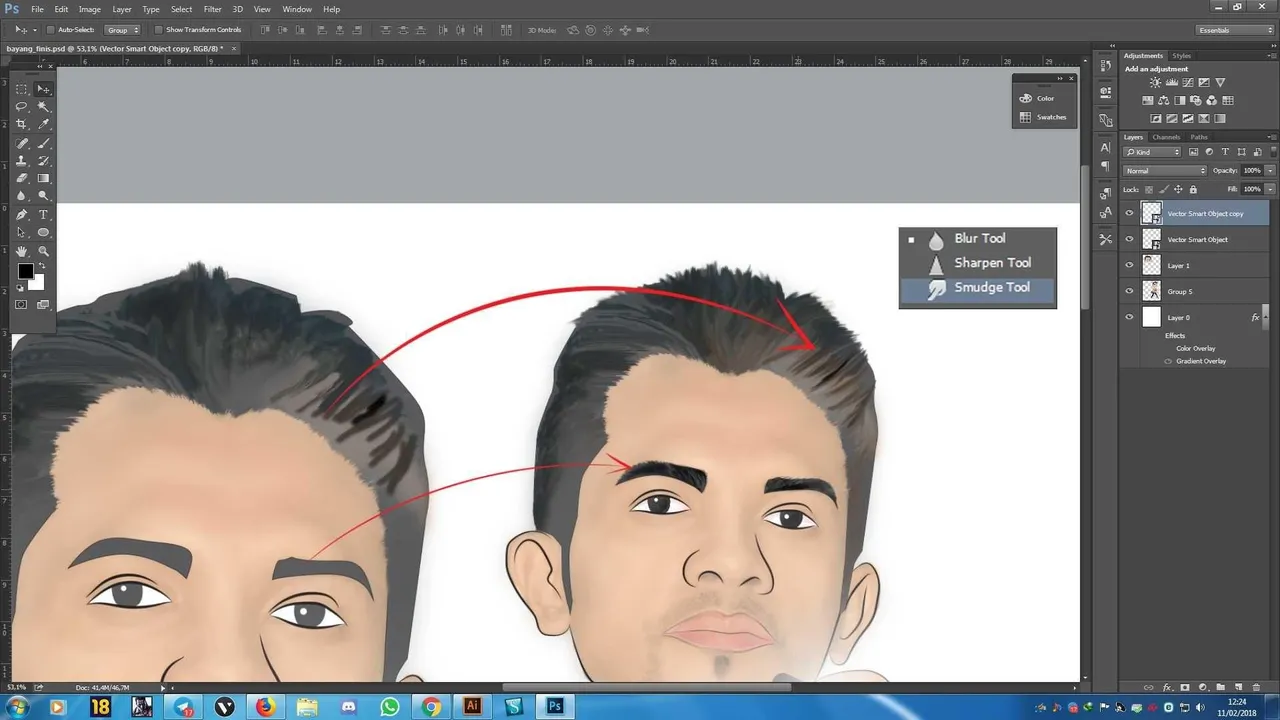Enable Show Transform Controls checkbox
Viewport: 1280px width, 720px height.
coord(158,30)
